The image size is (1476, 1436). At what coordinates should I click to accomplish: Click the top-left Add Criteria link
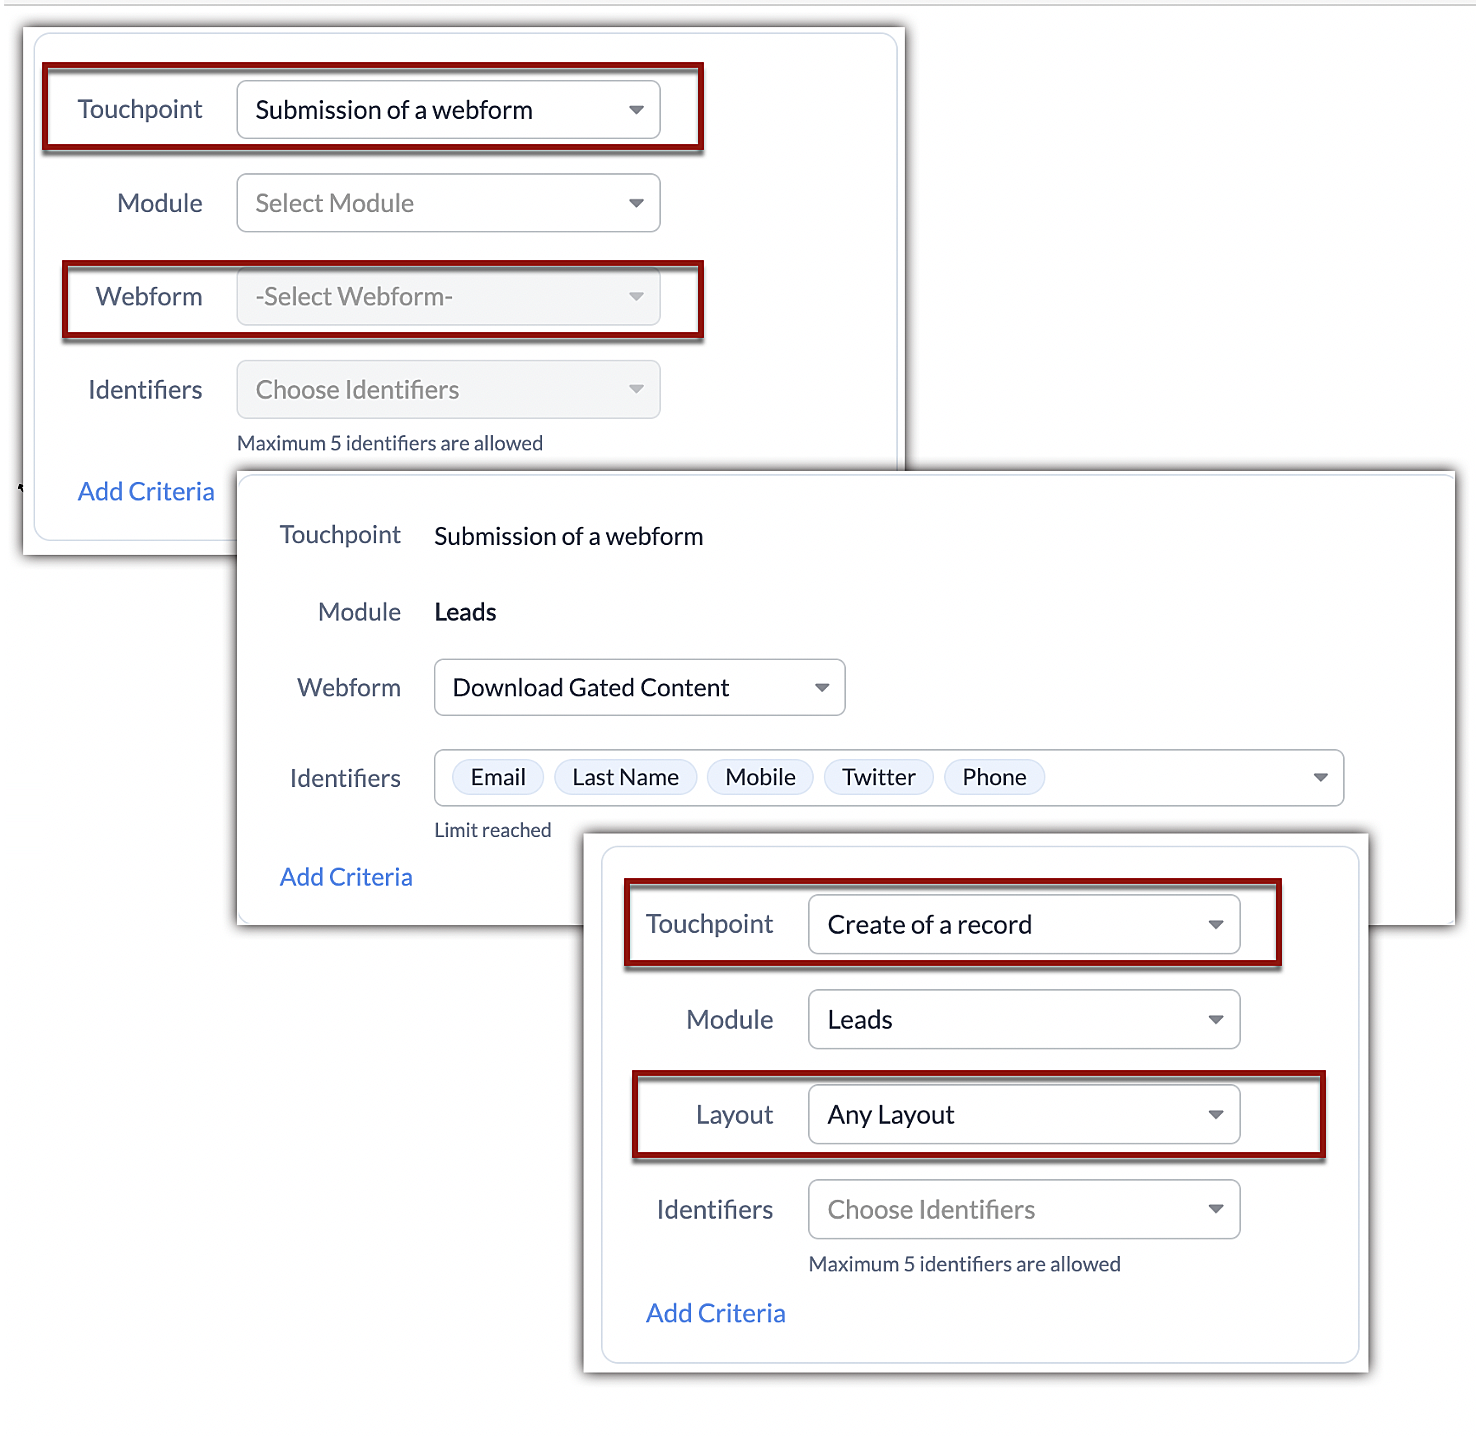(146, 492)
